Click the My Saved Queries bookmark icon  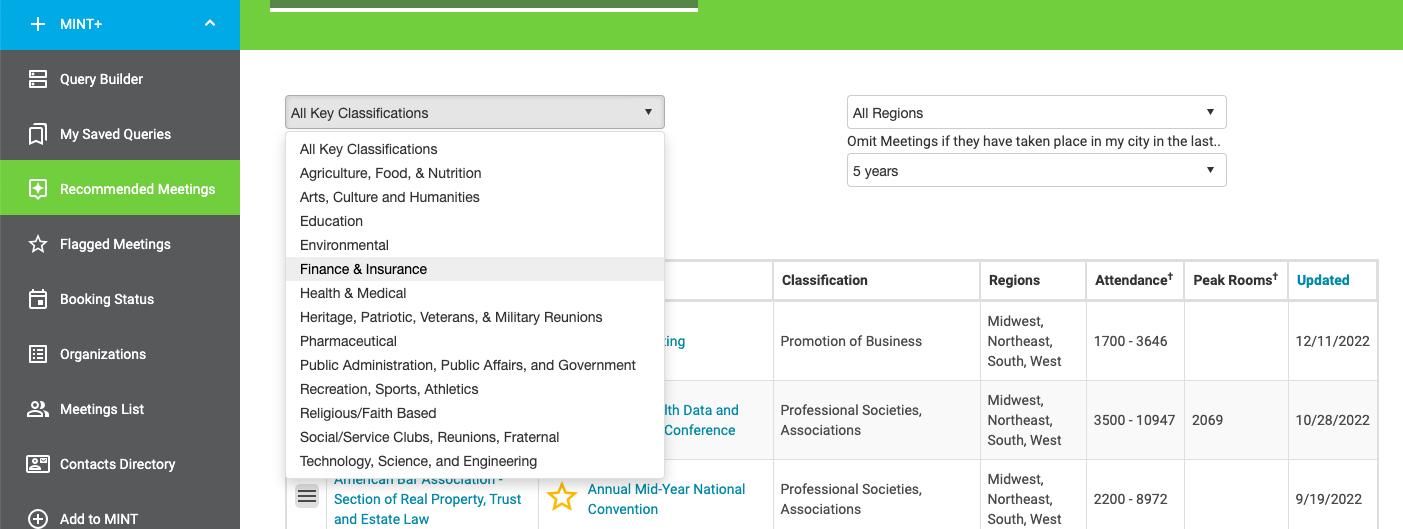point(38,134)
